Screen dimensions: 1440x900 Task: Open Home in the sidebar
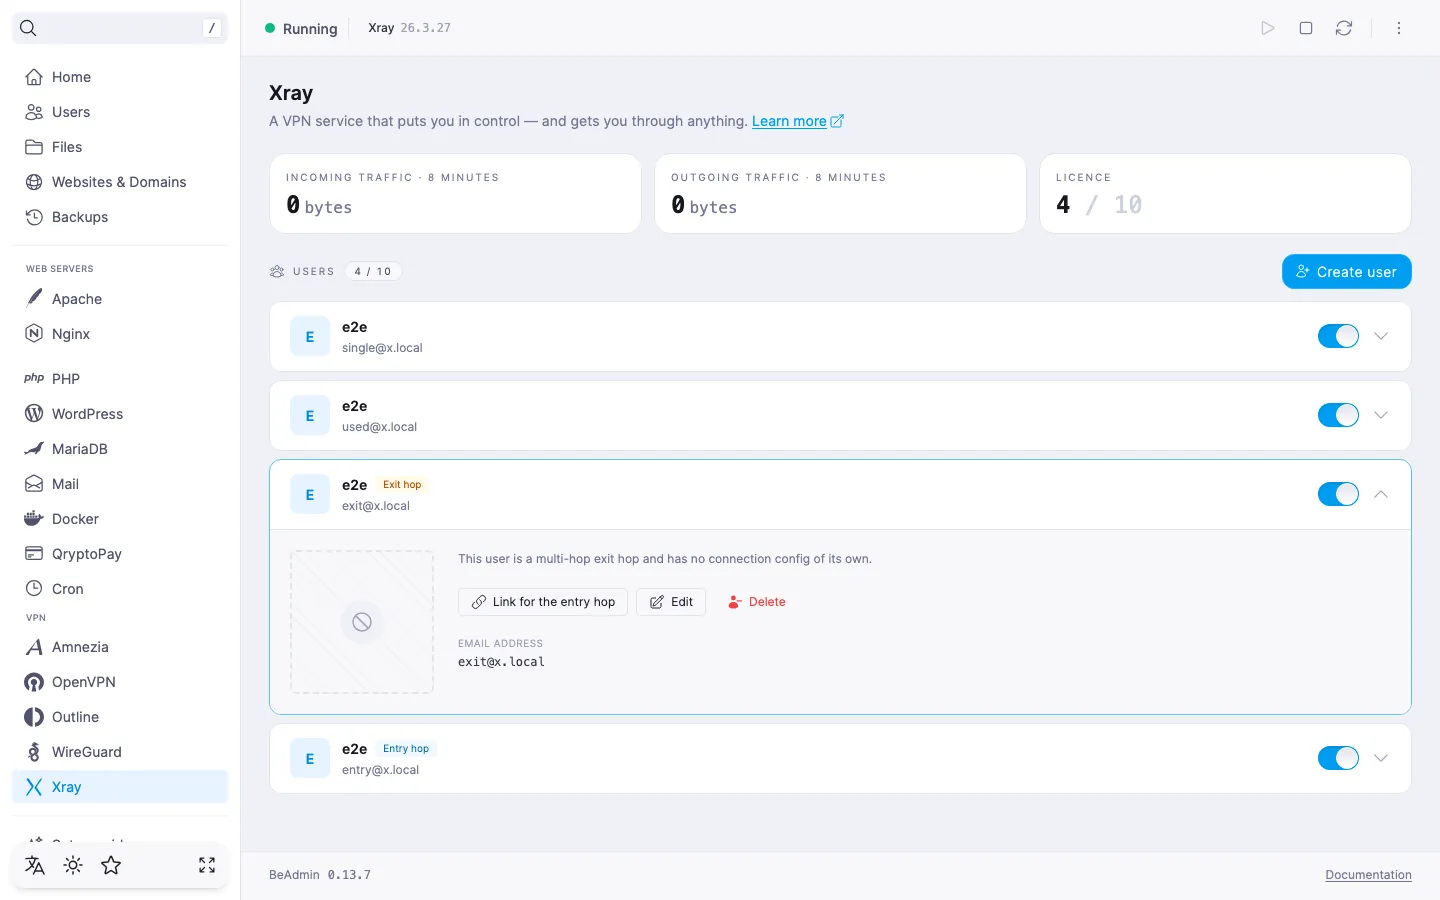point(120,77)
